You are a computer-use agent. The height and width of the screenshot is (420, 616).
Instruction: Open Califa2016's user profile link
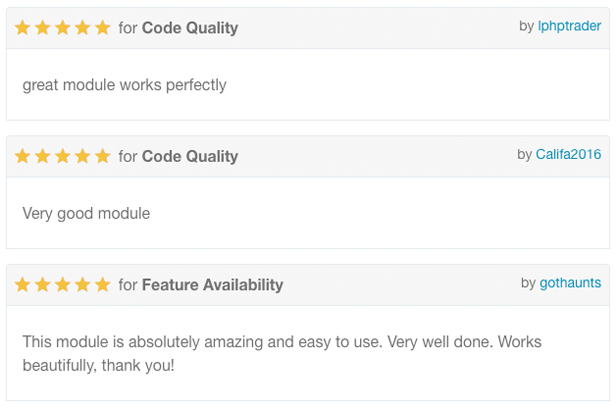[x=568, y=154]
